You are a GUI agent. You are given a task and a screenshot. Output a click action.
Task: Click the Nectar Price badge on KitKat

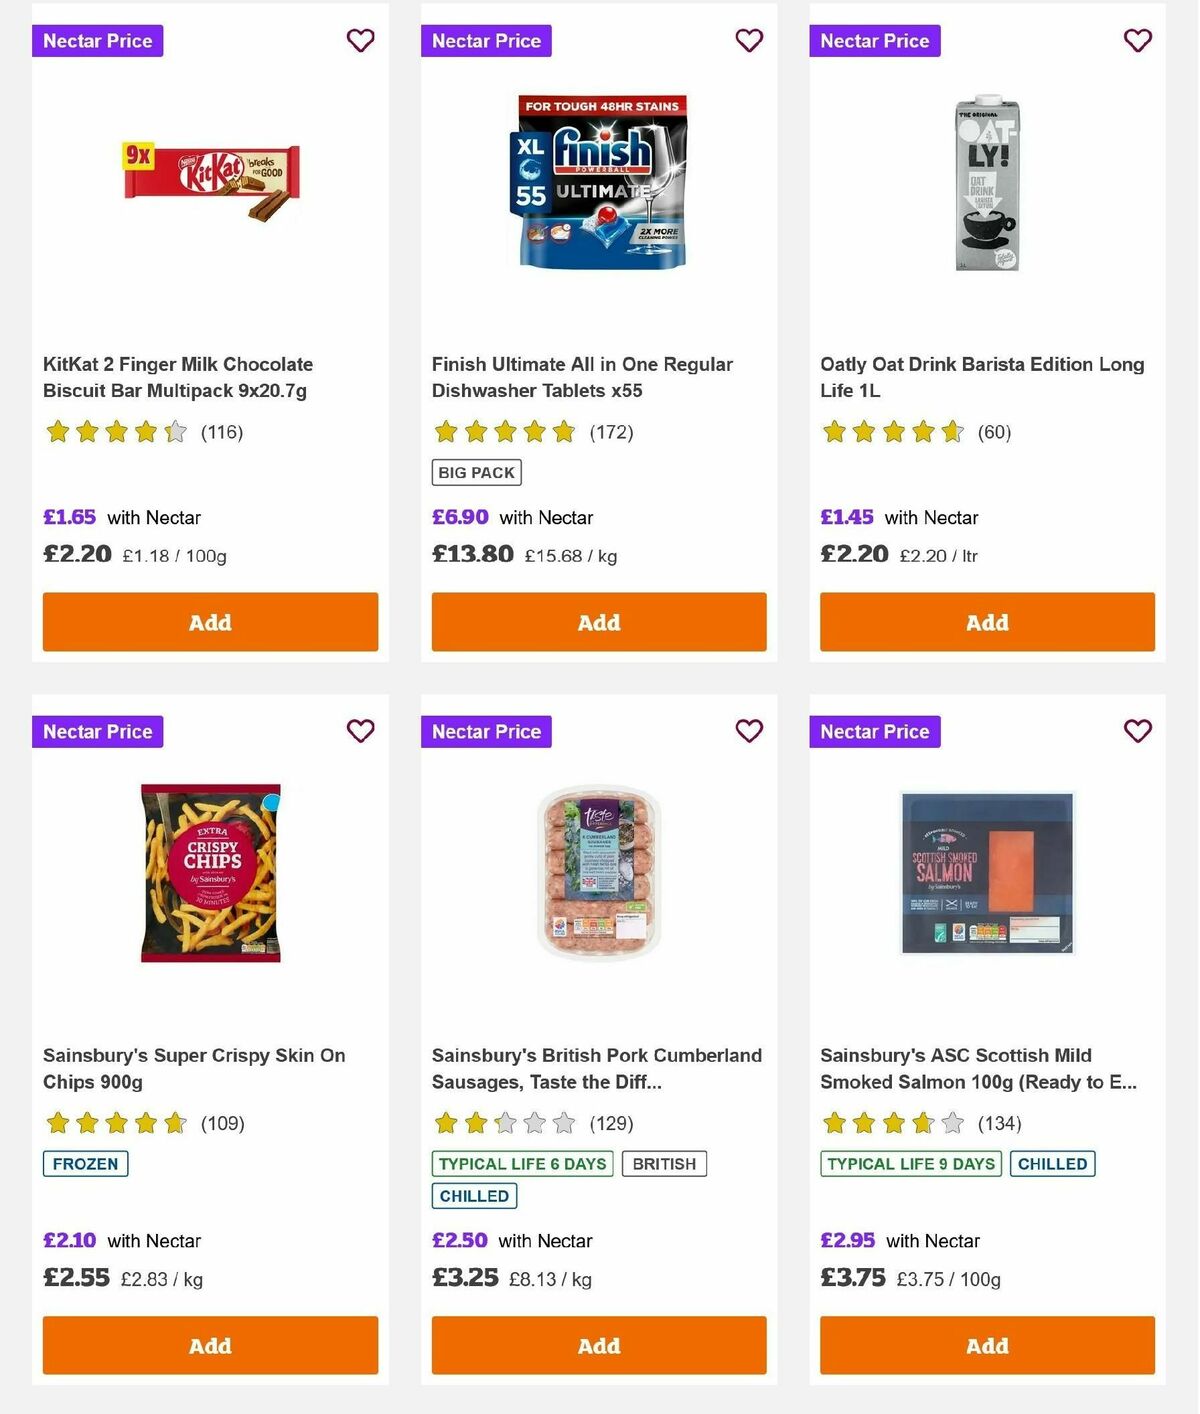(97, 40)
